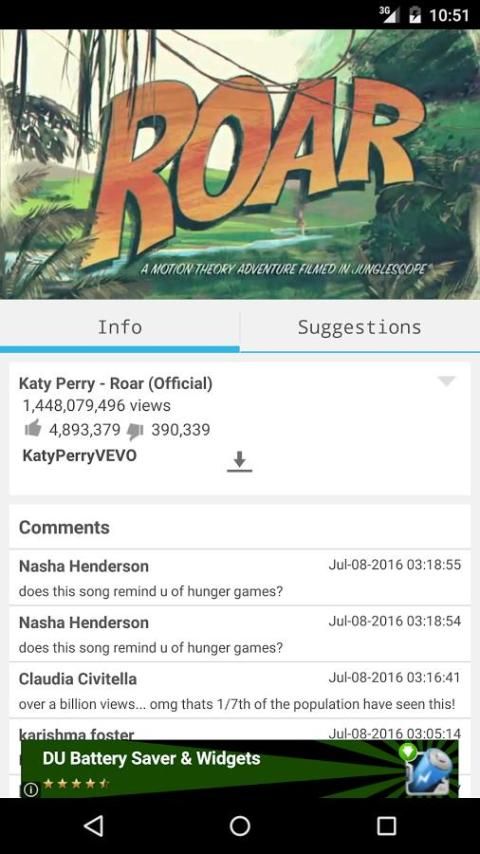Expand video details with gray triangle

[446, 381]
